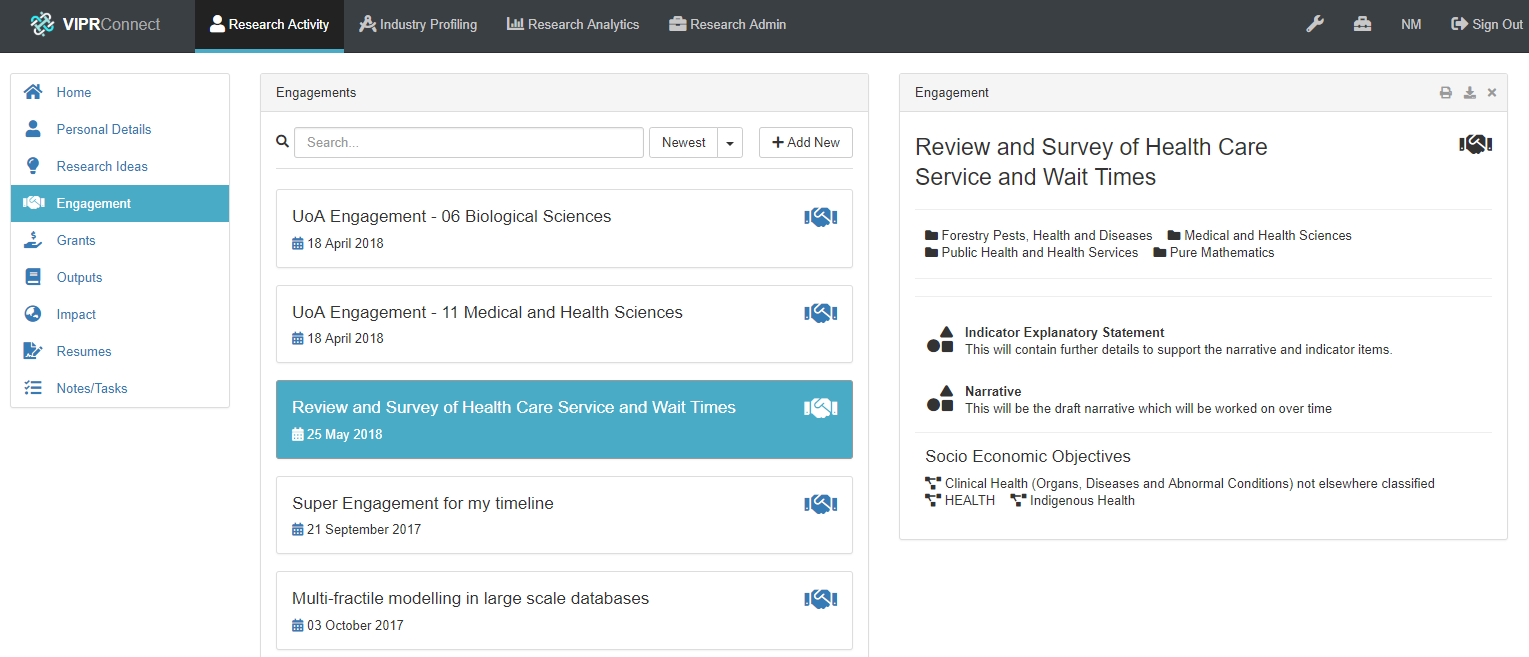Click HEALTH socio economic objective
The width and height of the screenshot is (1529, 657).
(x=960, y=501)
